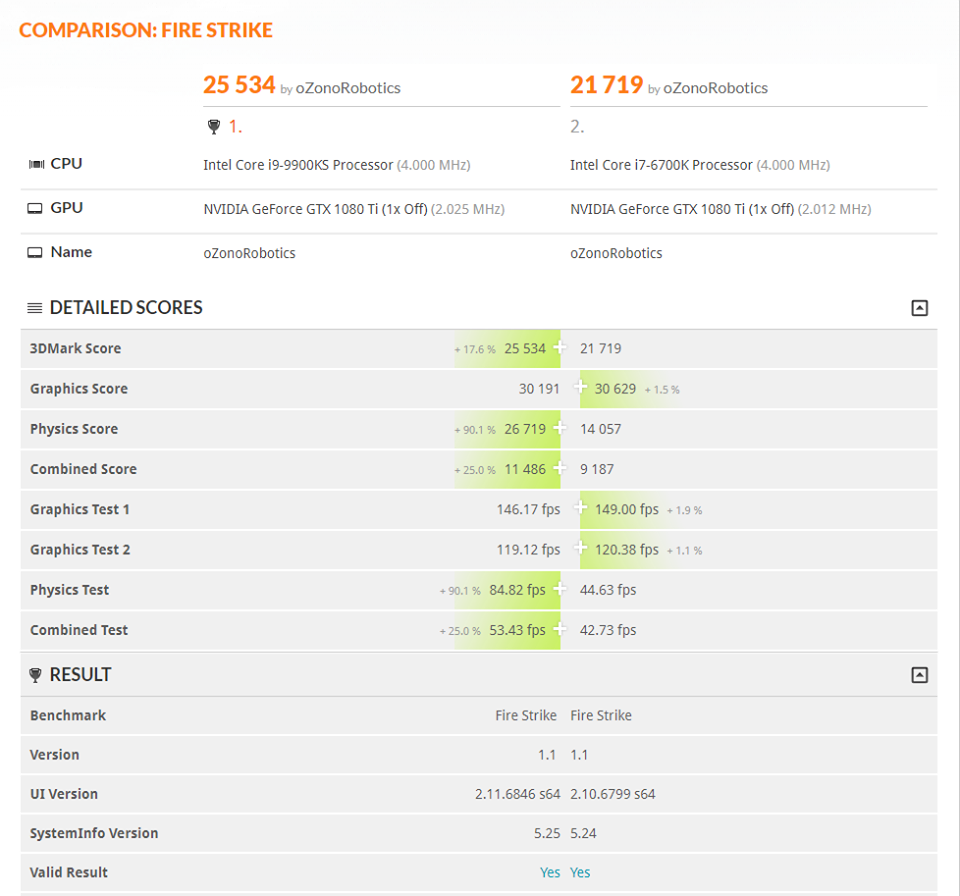Click the UI Version 2.10.6799 s64 value
Image resolution: width=960 pixels, height=896 pixels.
613,794
